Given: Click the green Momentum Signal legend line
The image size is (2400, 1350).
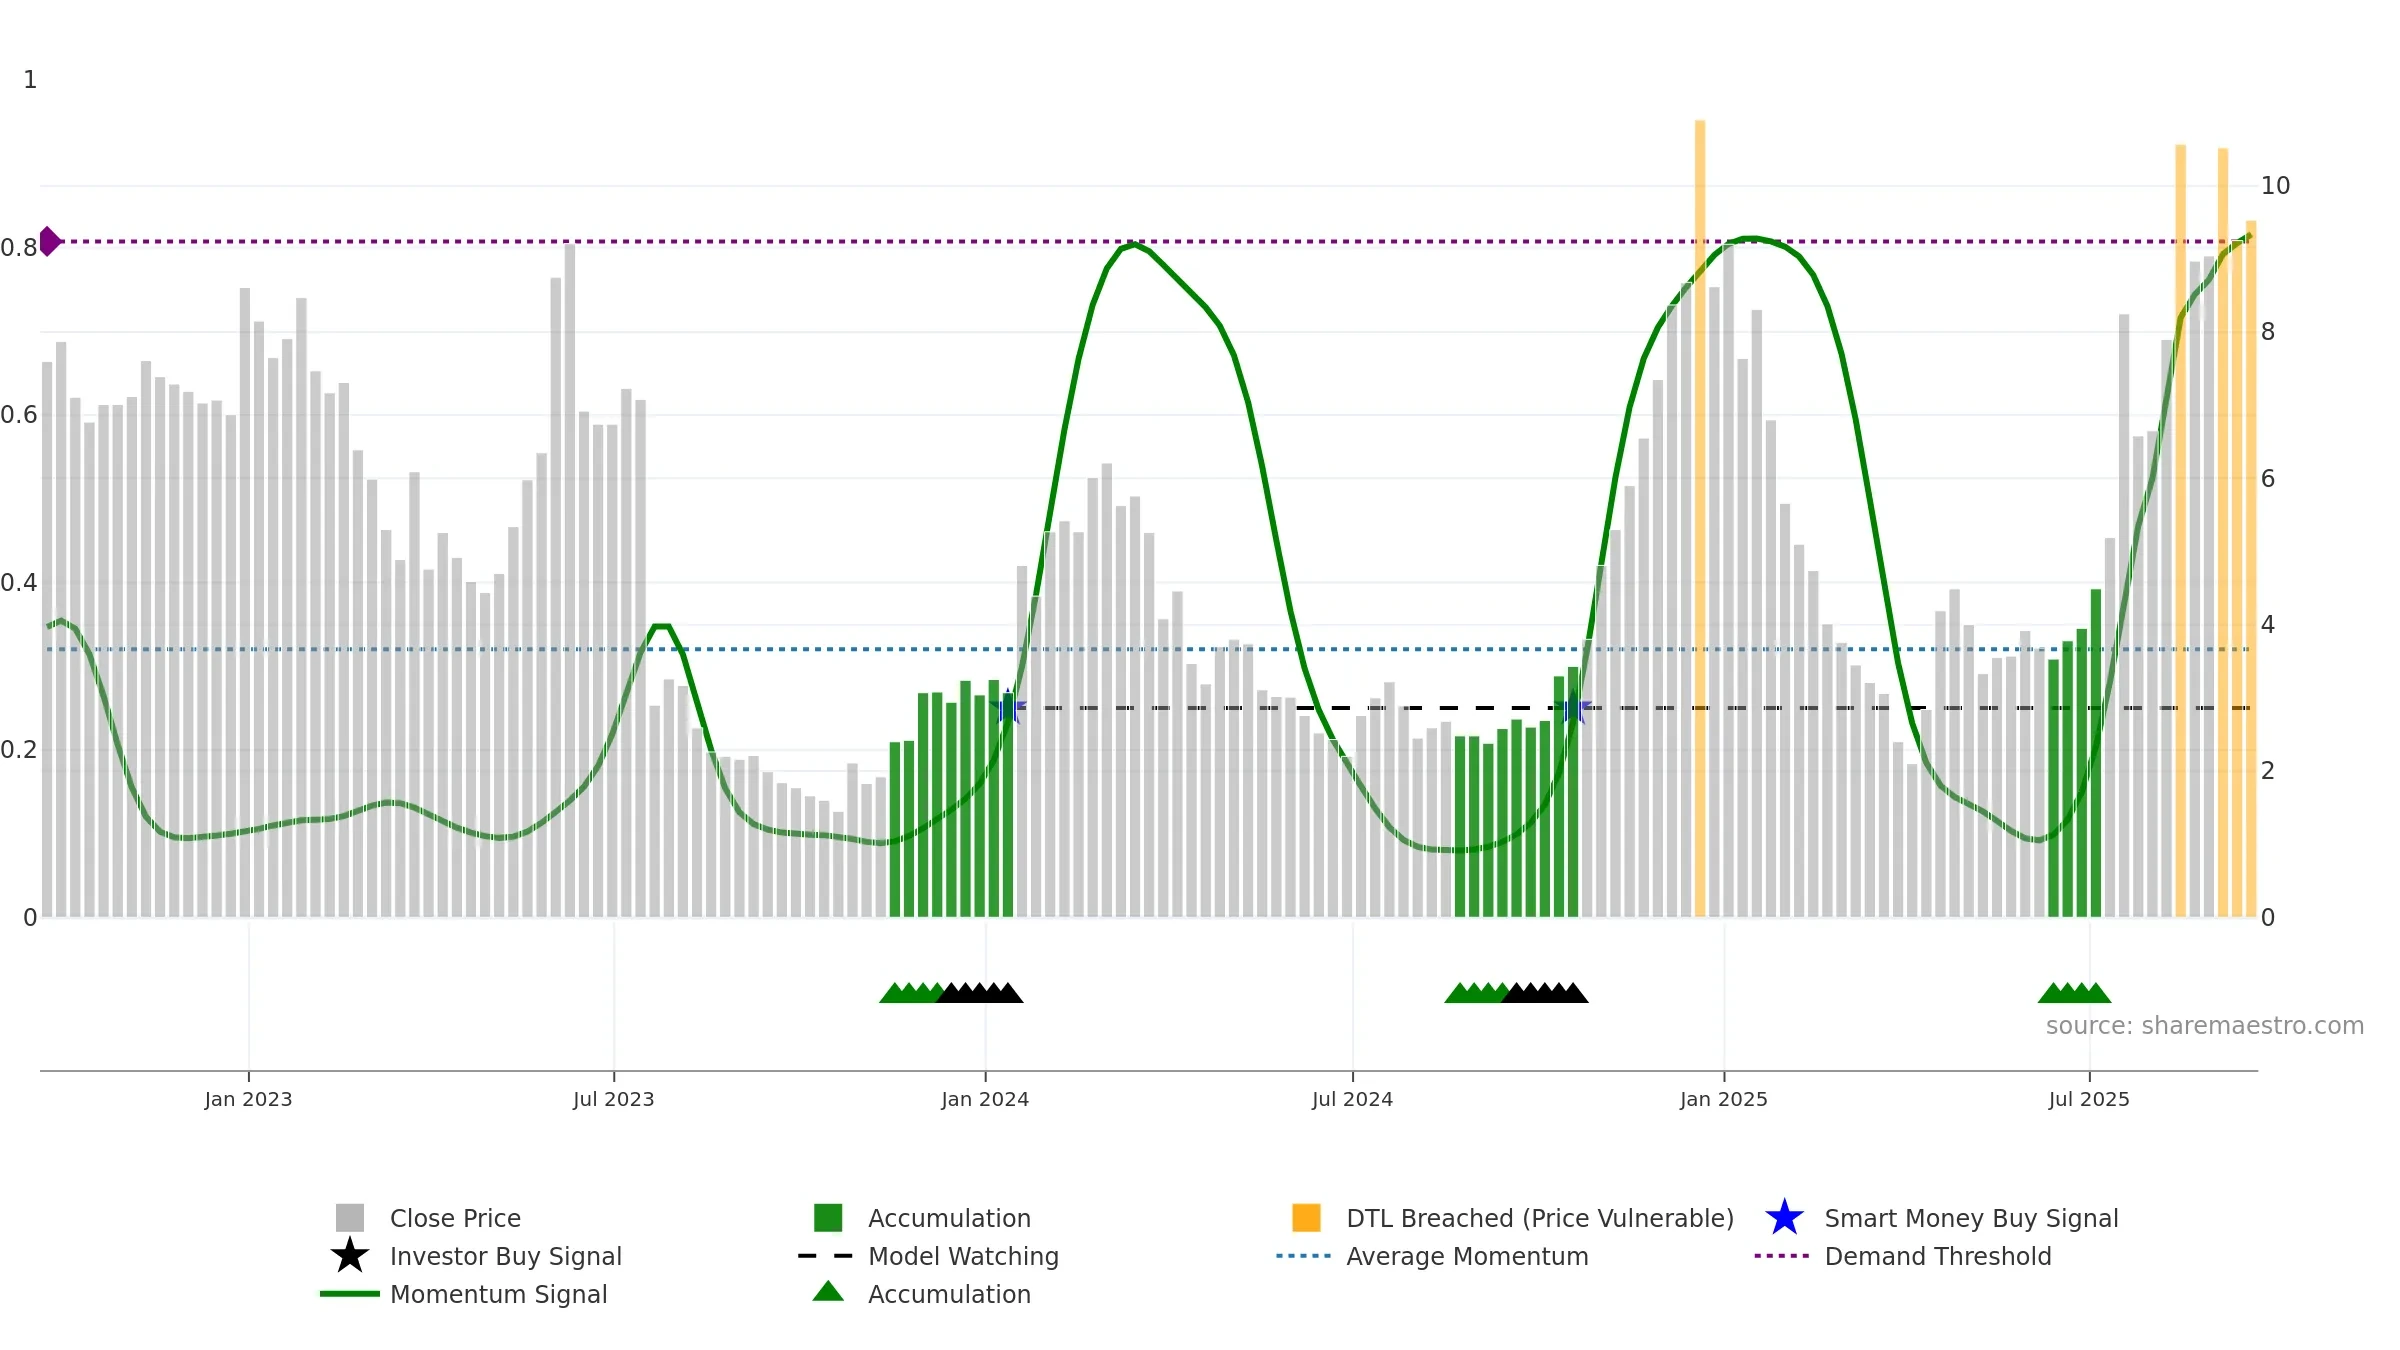Looking at the screenshot, I should coord(350,1293).
